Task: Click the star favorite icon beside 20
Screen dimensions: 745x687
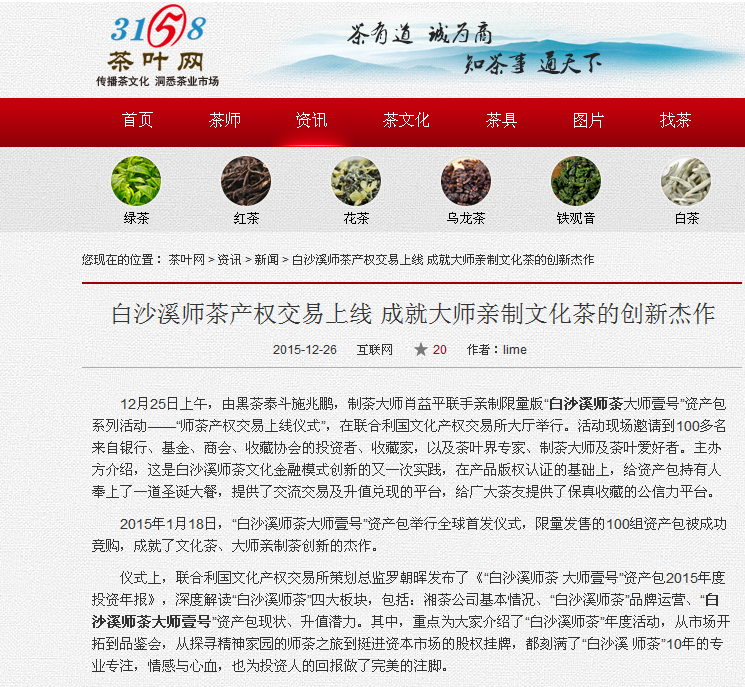Action: pos(420,350)
